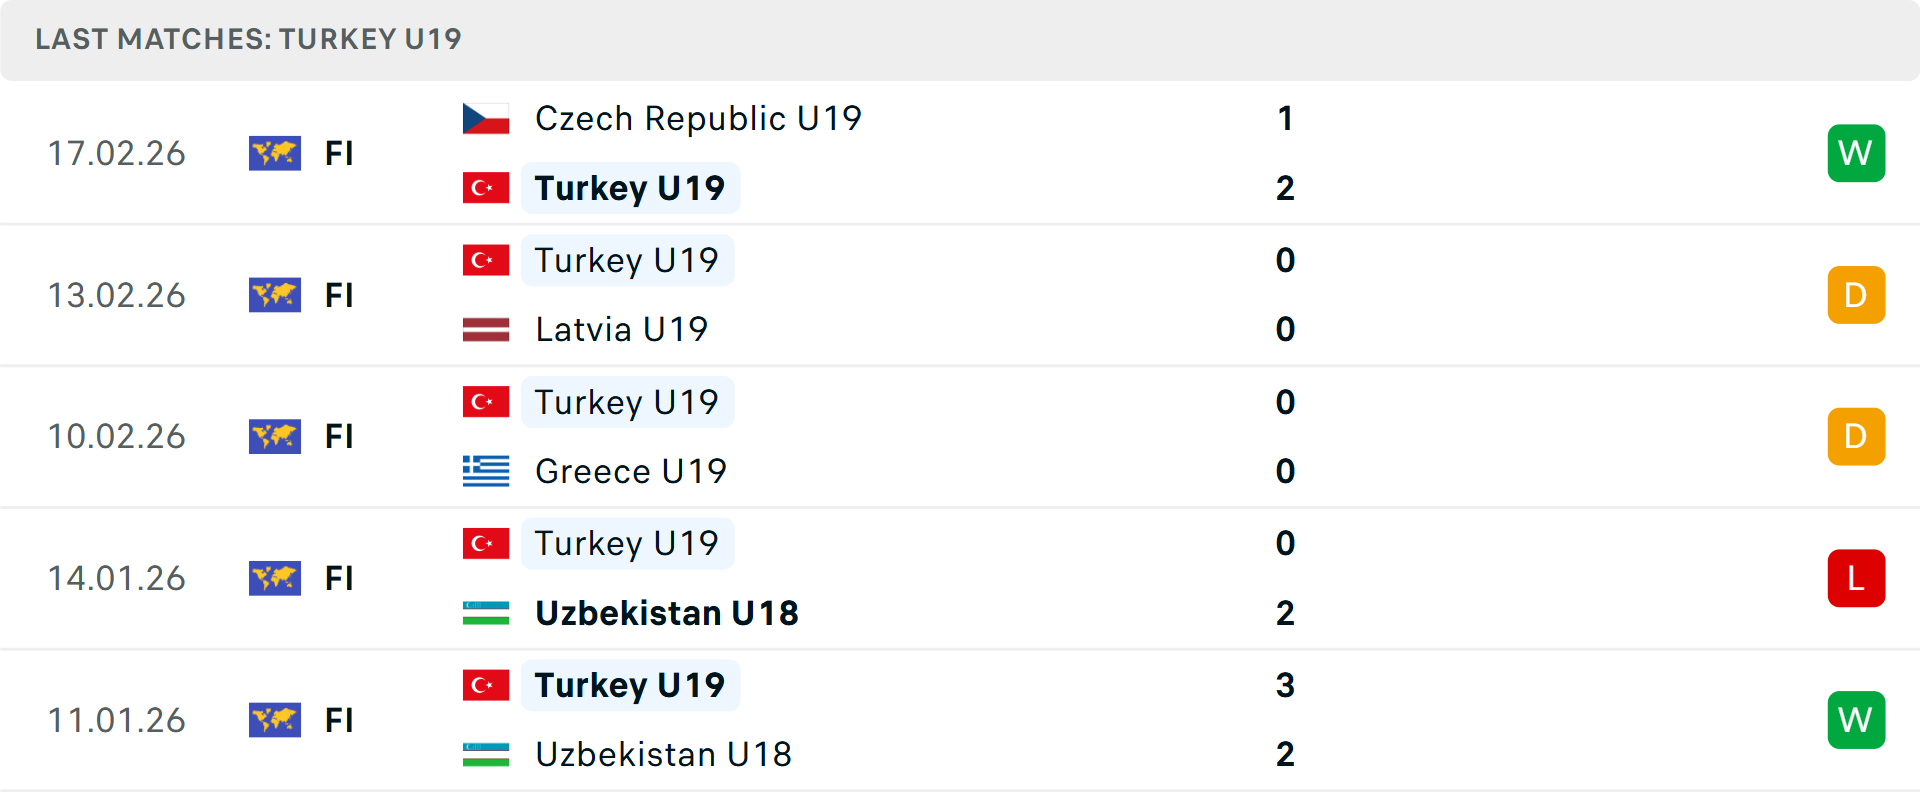Select bold Uzbekistan U18 team name
The height and width of the screenshot is (792, 1920).
(x=666, y=613)
